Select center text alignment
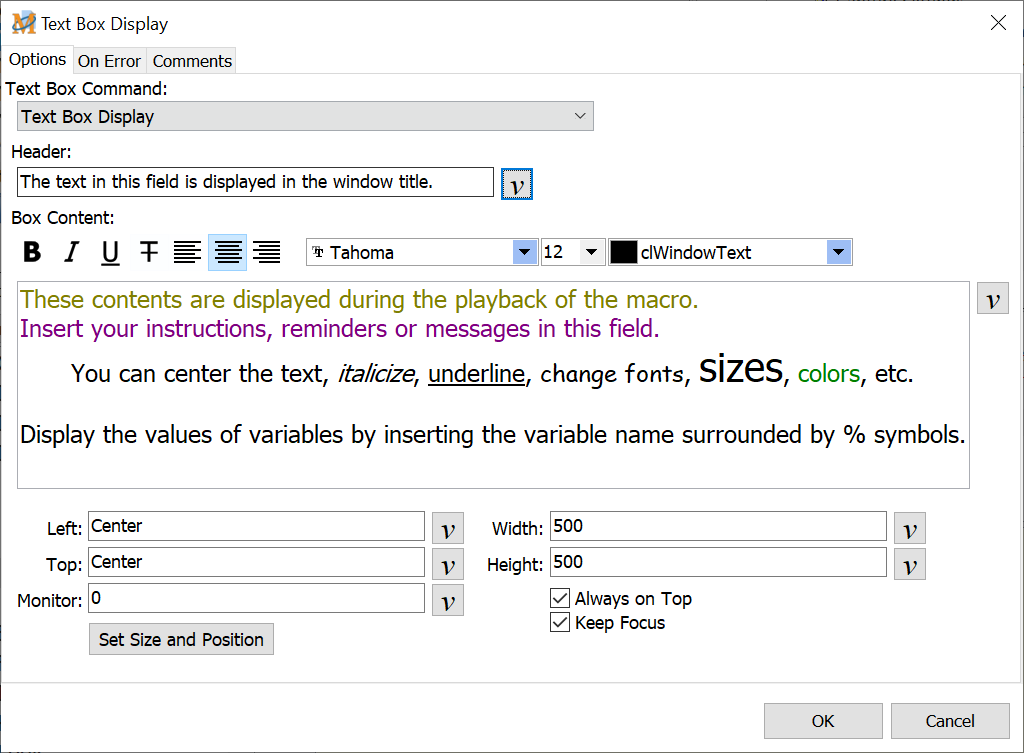The height and width of the screenshot is (753, 1024). click(227, 252)
